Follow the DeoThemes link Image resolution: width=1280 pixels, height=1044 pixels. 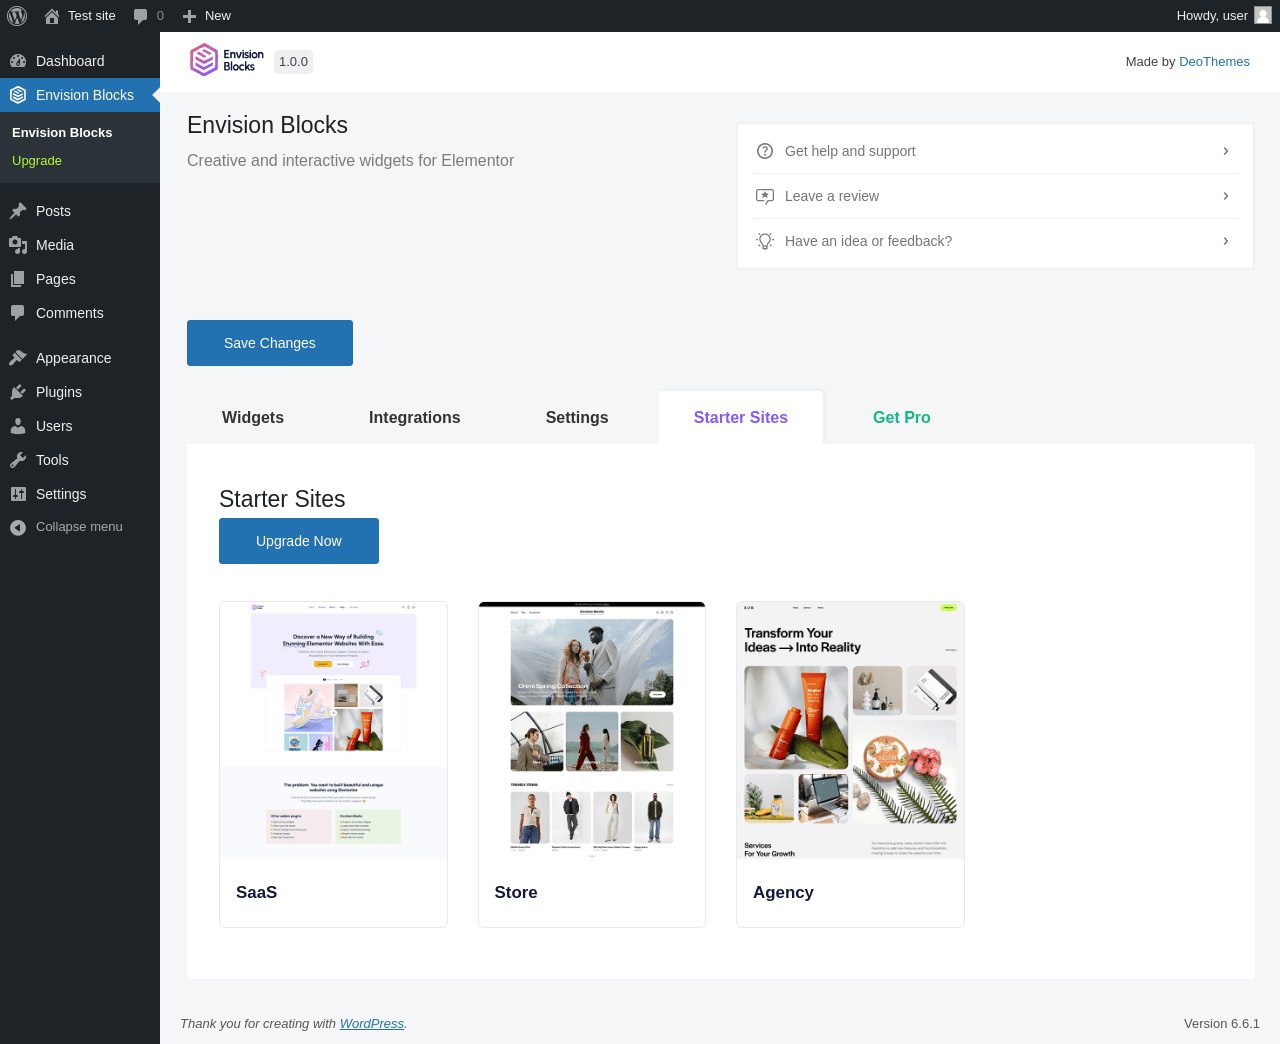click(x=1214, y=61)
